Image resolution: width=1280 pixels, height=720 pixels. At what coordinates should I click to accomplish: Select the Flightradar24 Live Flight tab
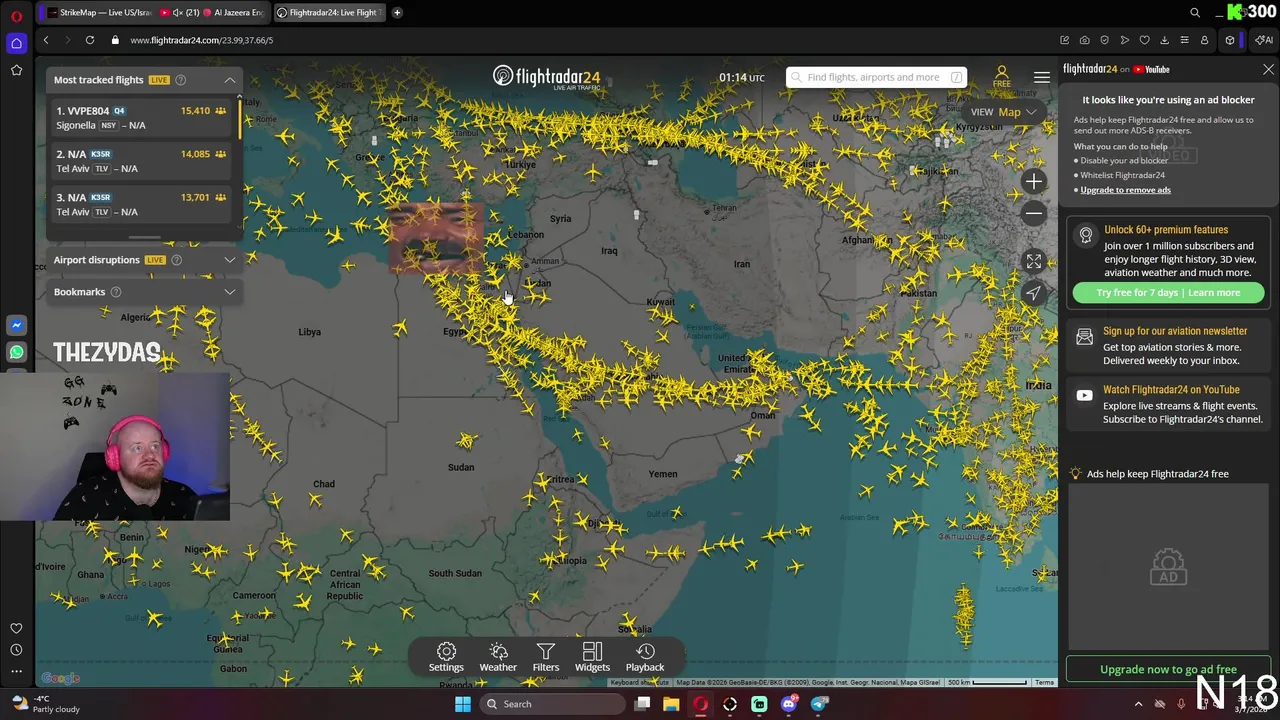[328, 13]
